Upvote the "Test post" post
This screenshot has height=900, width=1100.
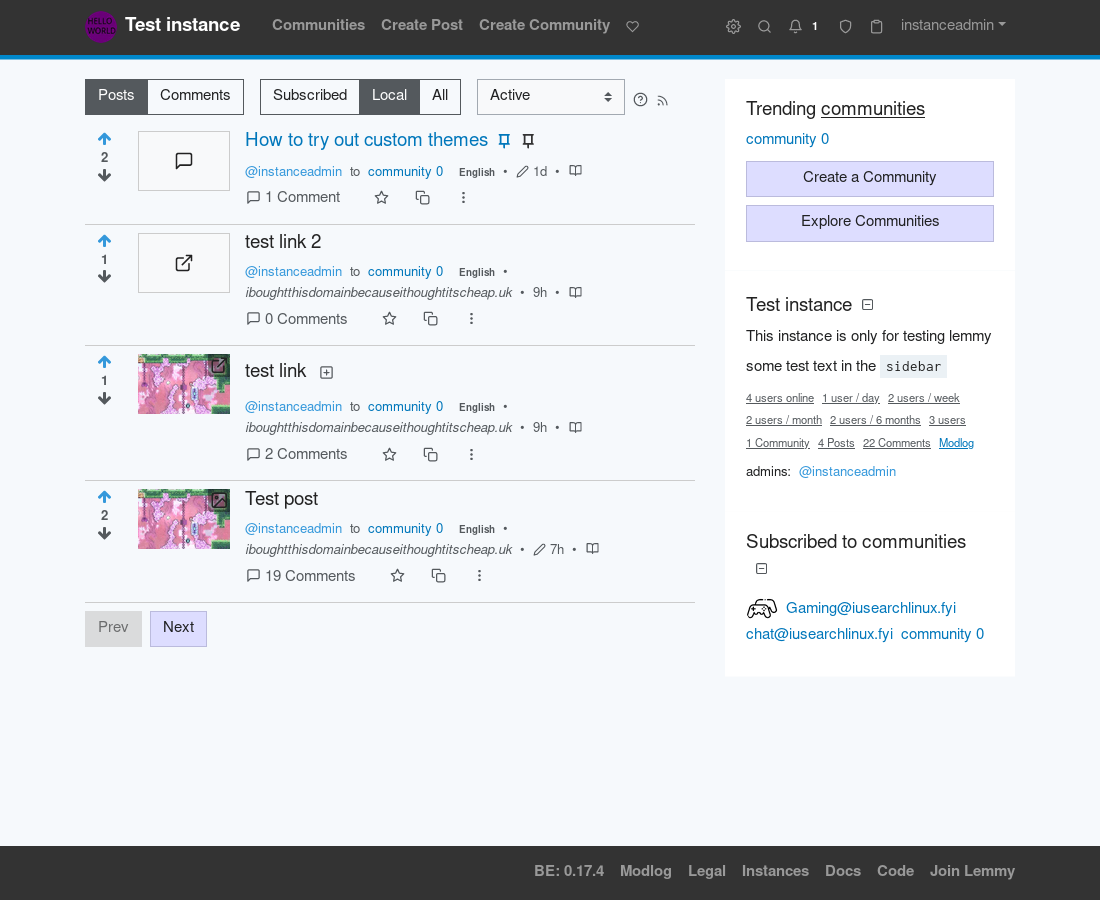click(x=104, y=497)
